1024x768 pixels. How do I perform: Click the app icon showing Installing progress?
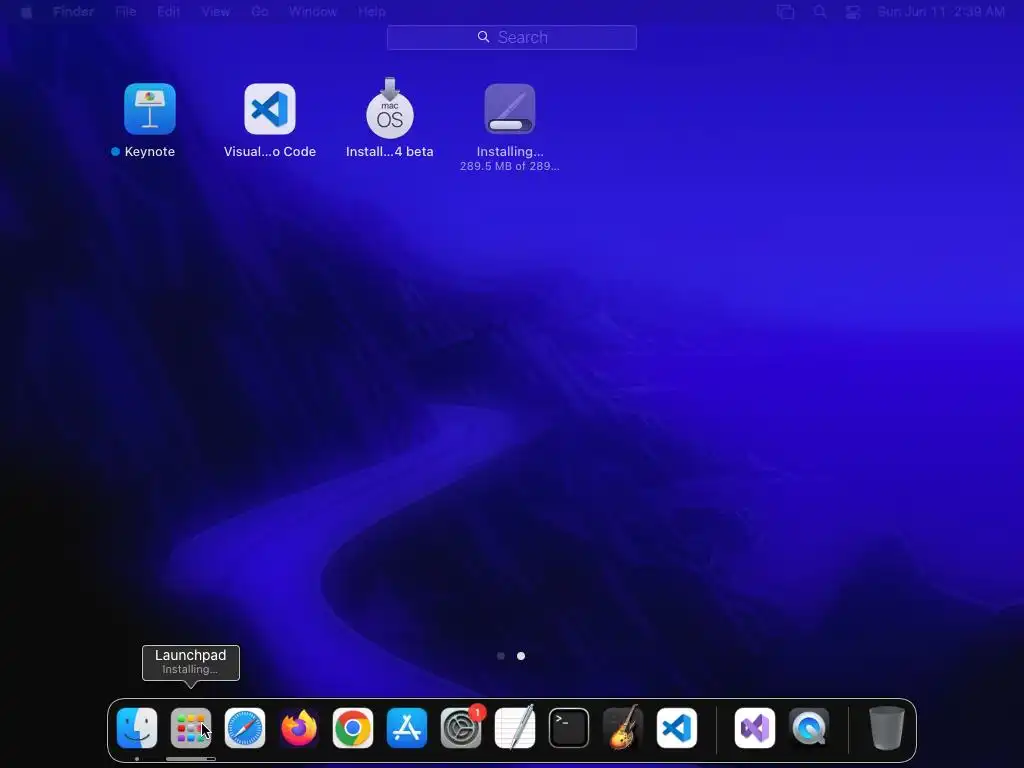(510, 108)
